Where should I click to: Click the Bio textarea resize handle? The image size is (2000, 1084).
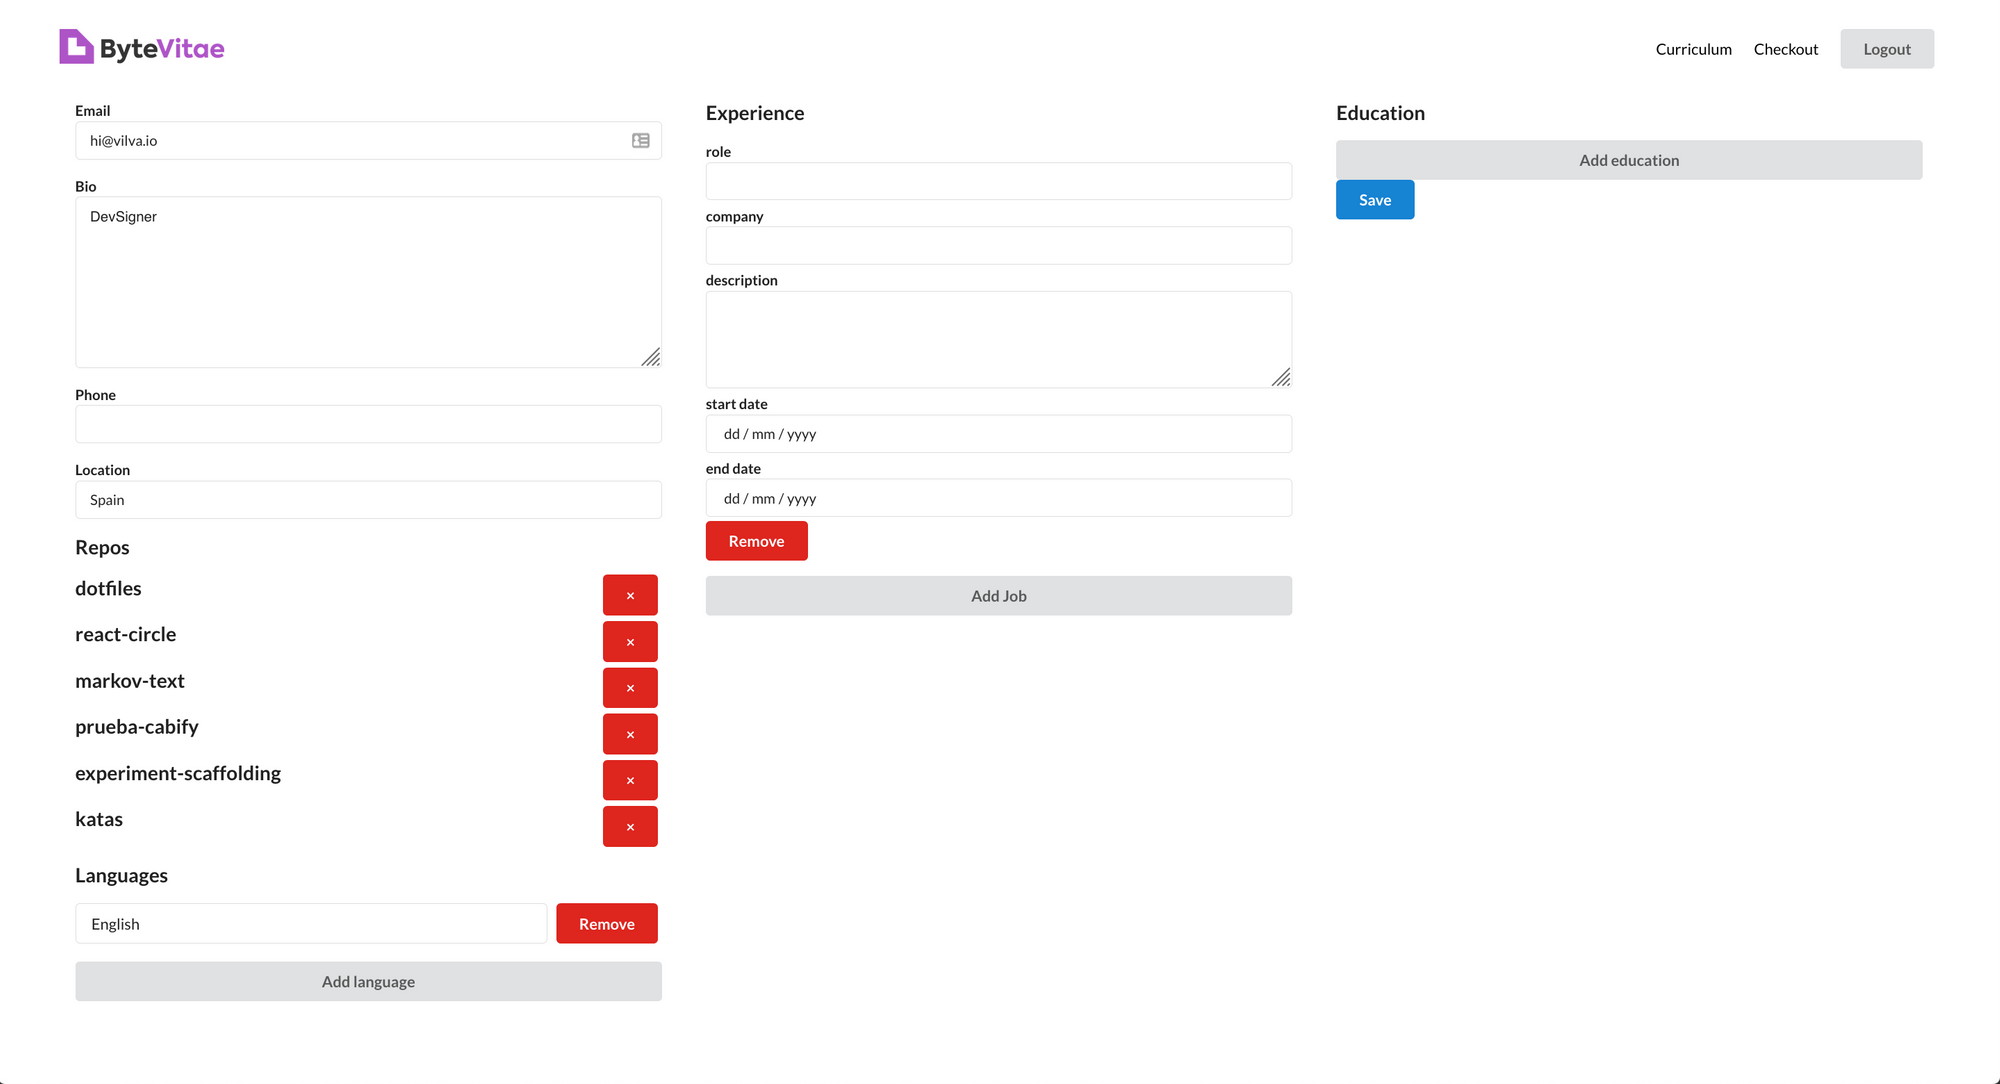651,357
